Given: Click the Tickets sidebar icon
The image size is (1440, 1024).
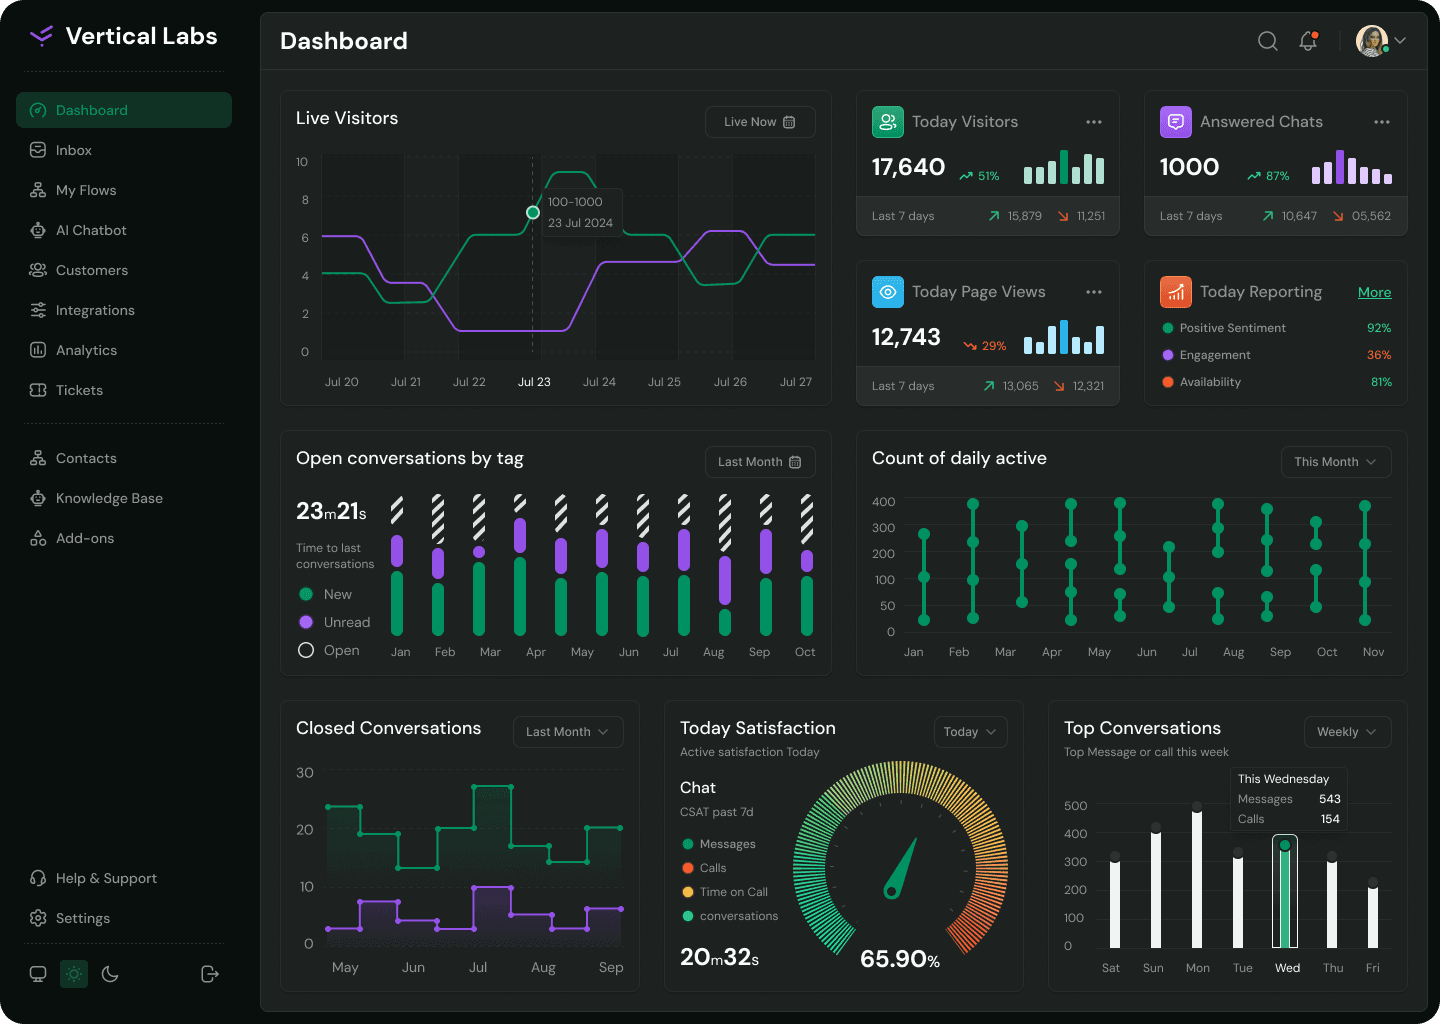Looking at the screenshot, I should (x=38, y=390).
